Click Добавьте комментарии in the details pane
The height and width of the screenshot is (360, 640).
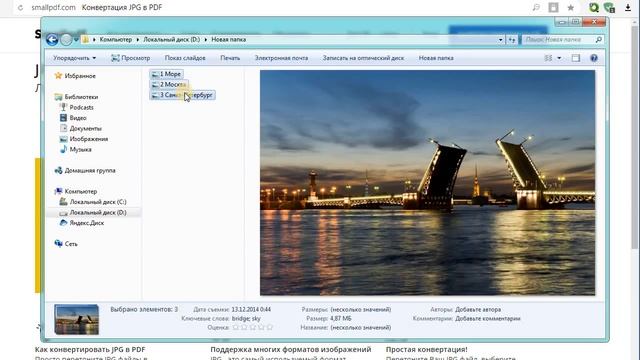488,318
